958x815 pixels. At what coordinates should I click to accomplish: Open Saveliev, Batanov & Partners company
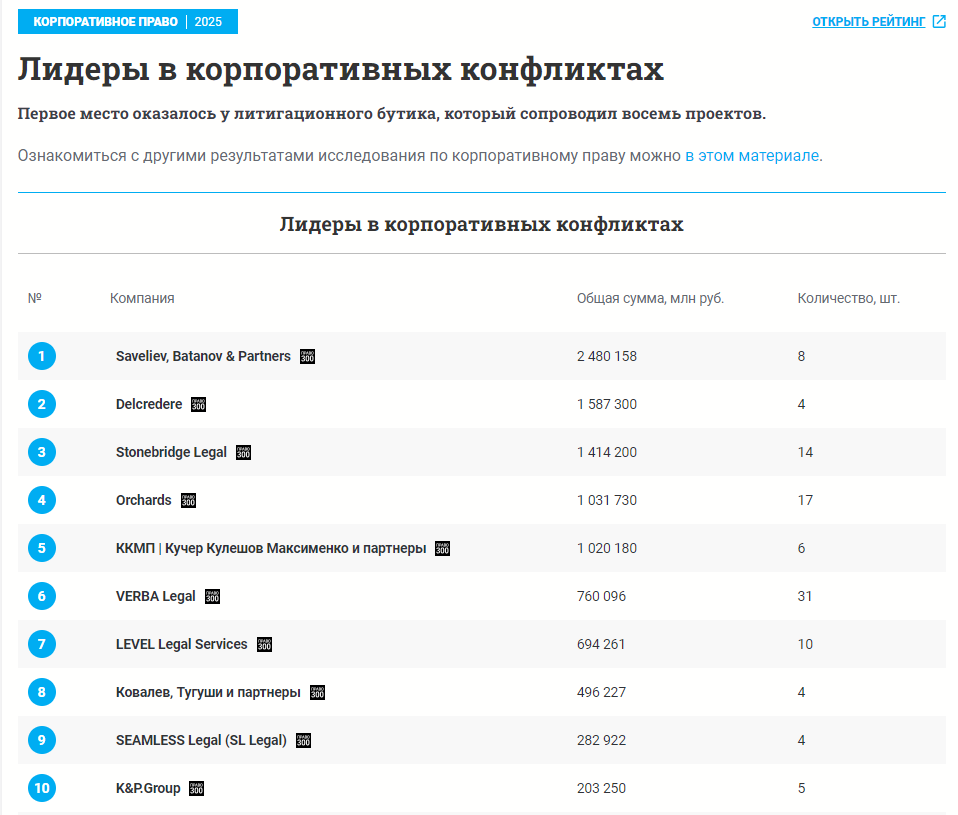(x=203, y=356)
